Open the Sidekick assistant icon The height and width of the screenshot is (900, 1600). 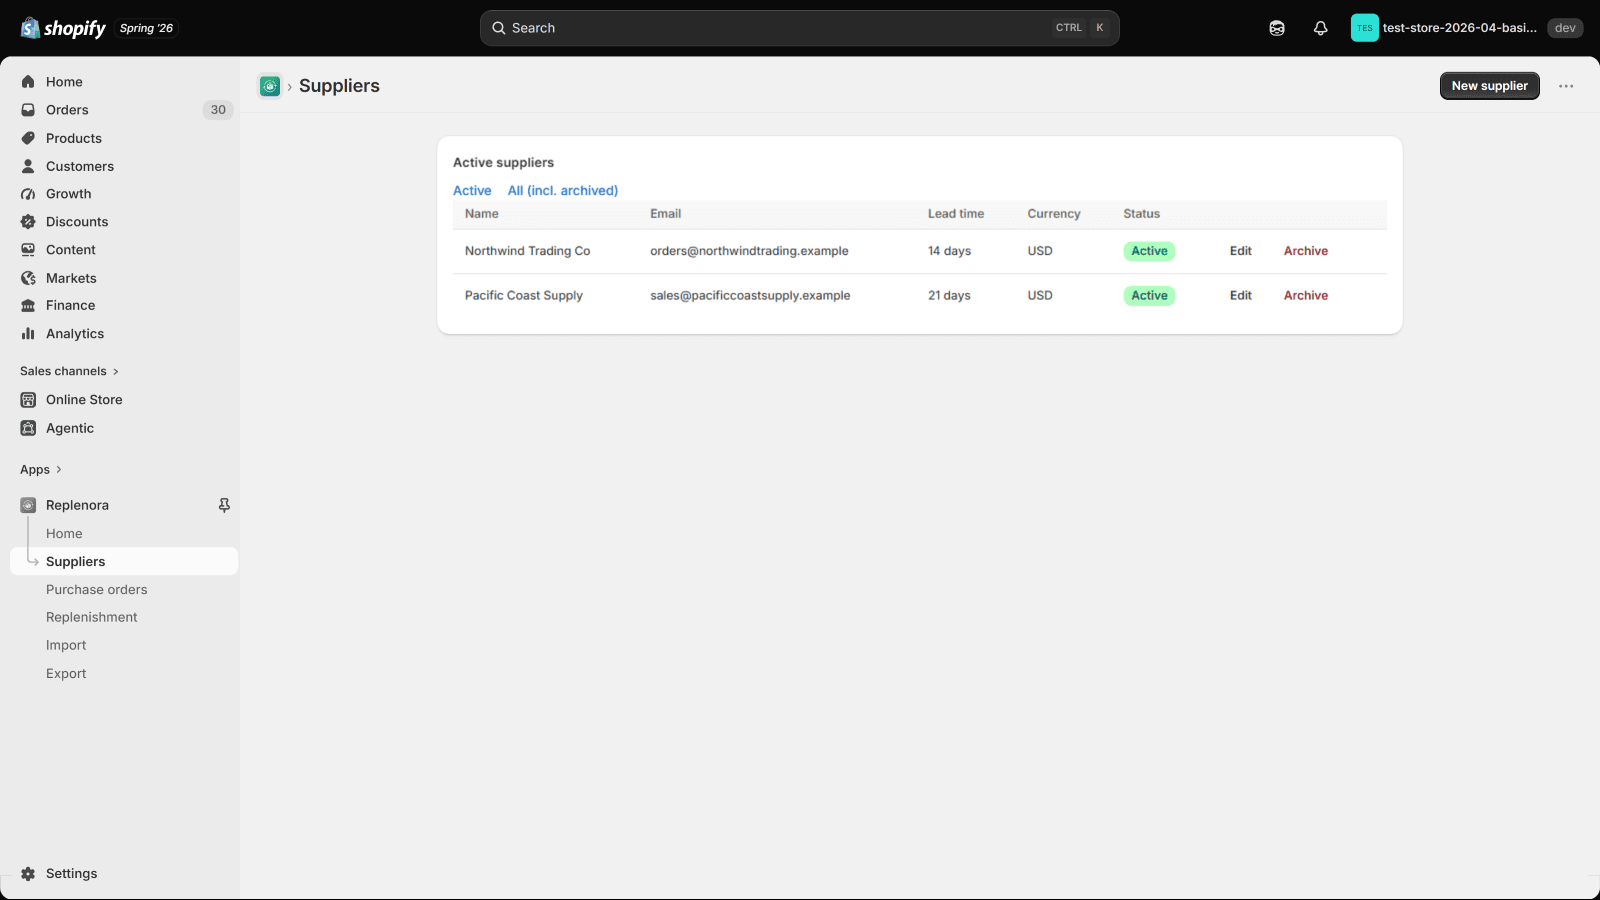click(x=1277, y=28)
